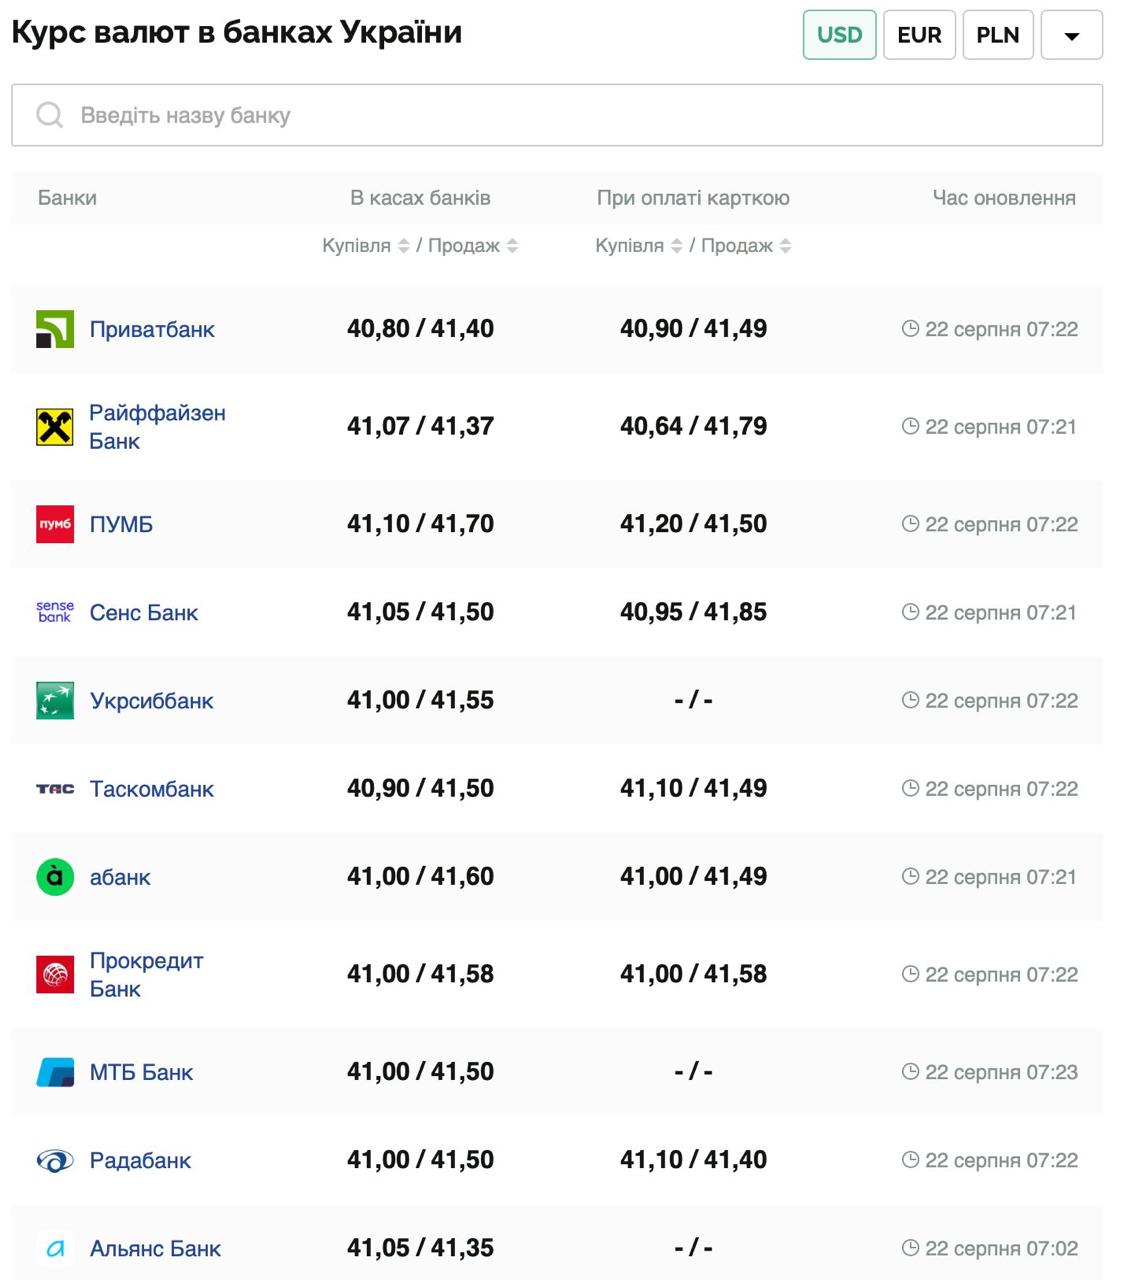Open the more currencies dropdown arrow

click(1071, 35)
